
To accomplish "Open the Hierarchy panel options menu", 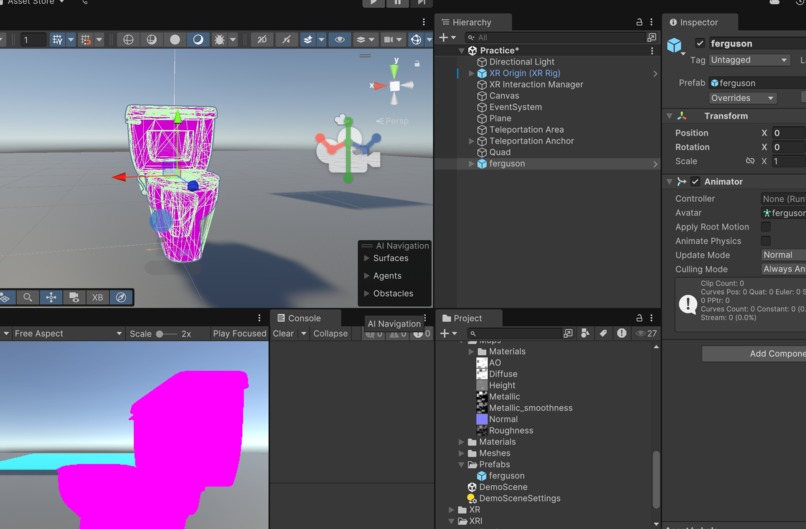I will 651,22.
